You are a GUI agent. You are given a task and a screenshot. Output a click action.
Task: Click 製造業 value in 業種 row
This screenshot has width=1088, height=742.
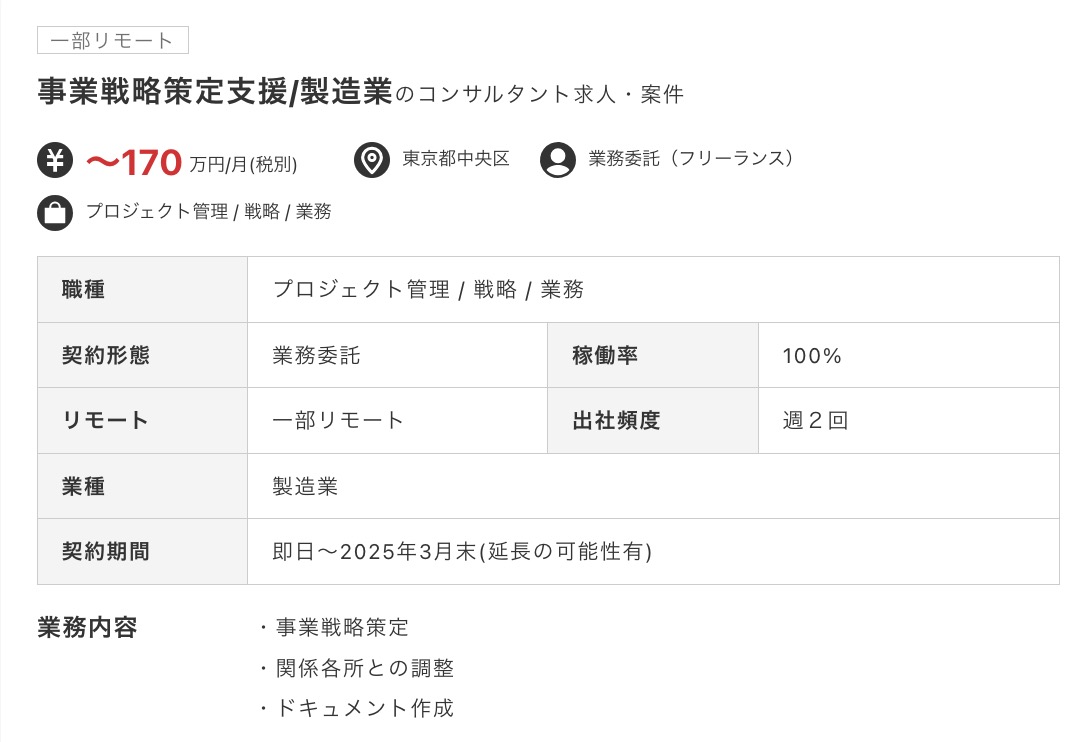[305, 486]
